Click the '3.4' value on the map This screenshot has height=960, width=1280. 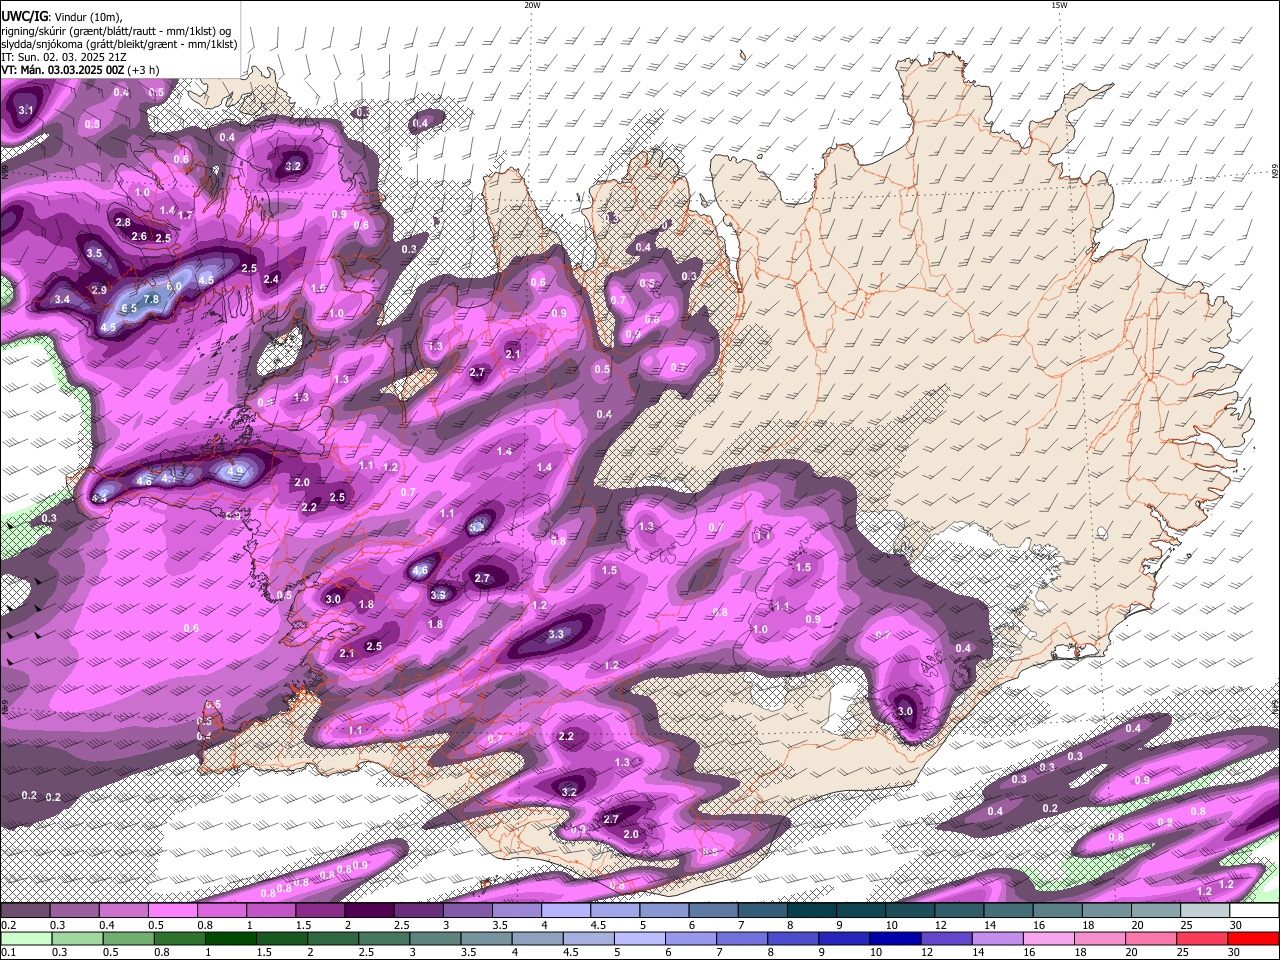point(62,299)
